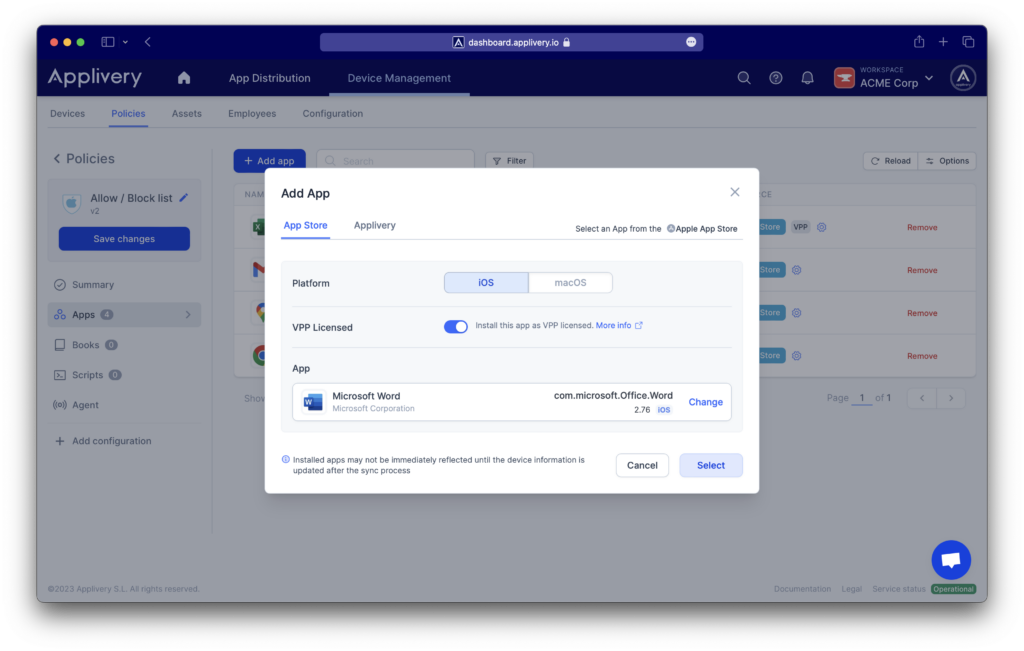Open the Documentation footer link
The image size is (1024, 651).
[802, 589]
